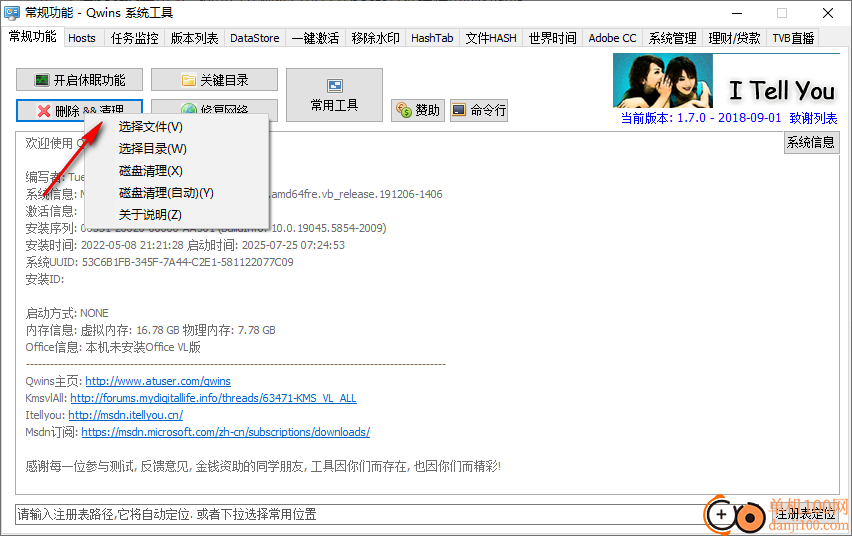Click the hibernate monitor icon
This screenshot has width=852, height=536.
pyautogui.click(x=42, y=80)
